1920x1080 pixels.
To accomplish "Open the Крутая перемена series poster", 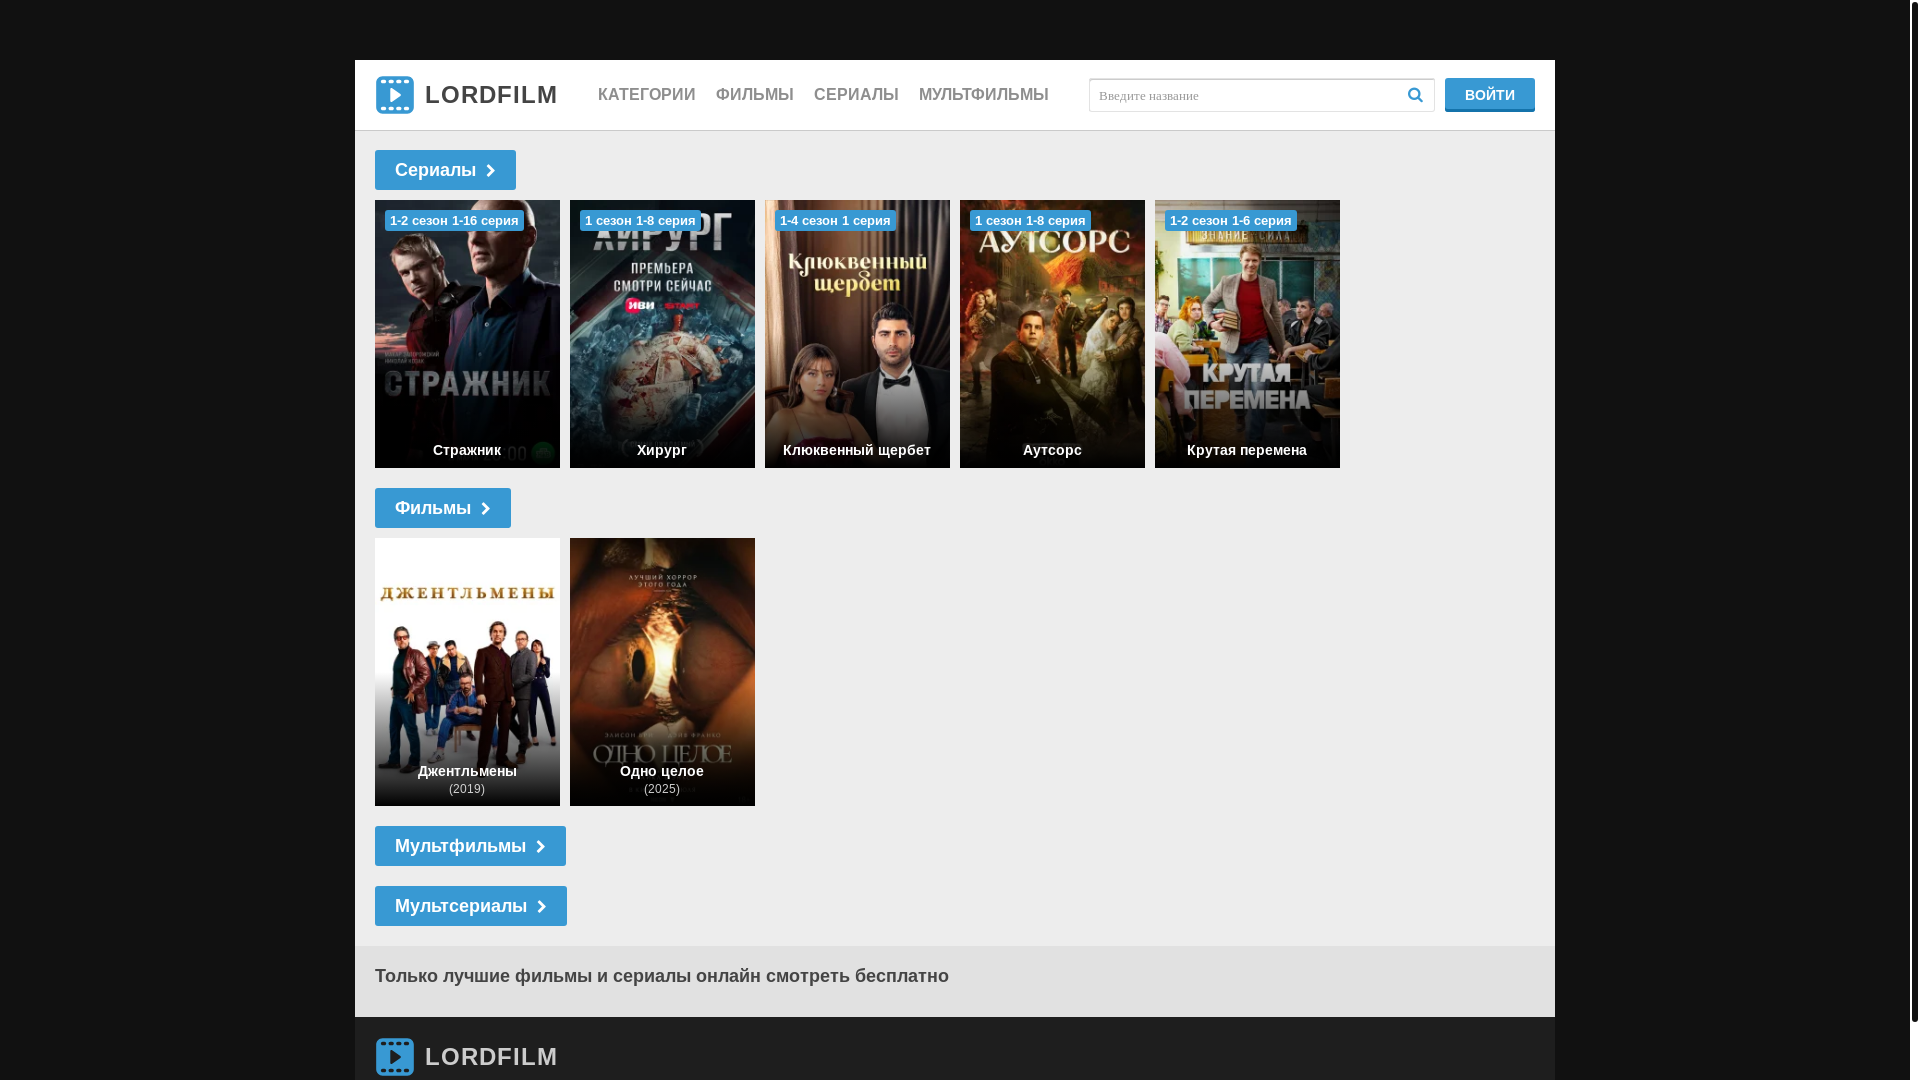I will [x=1247, y=334].
